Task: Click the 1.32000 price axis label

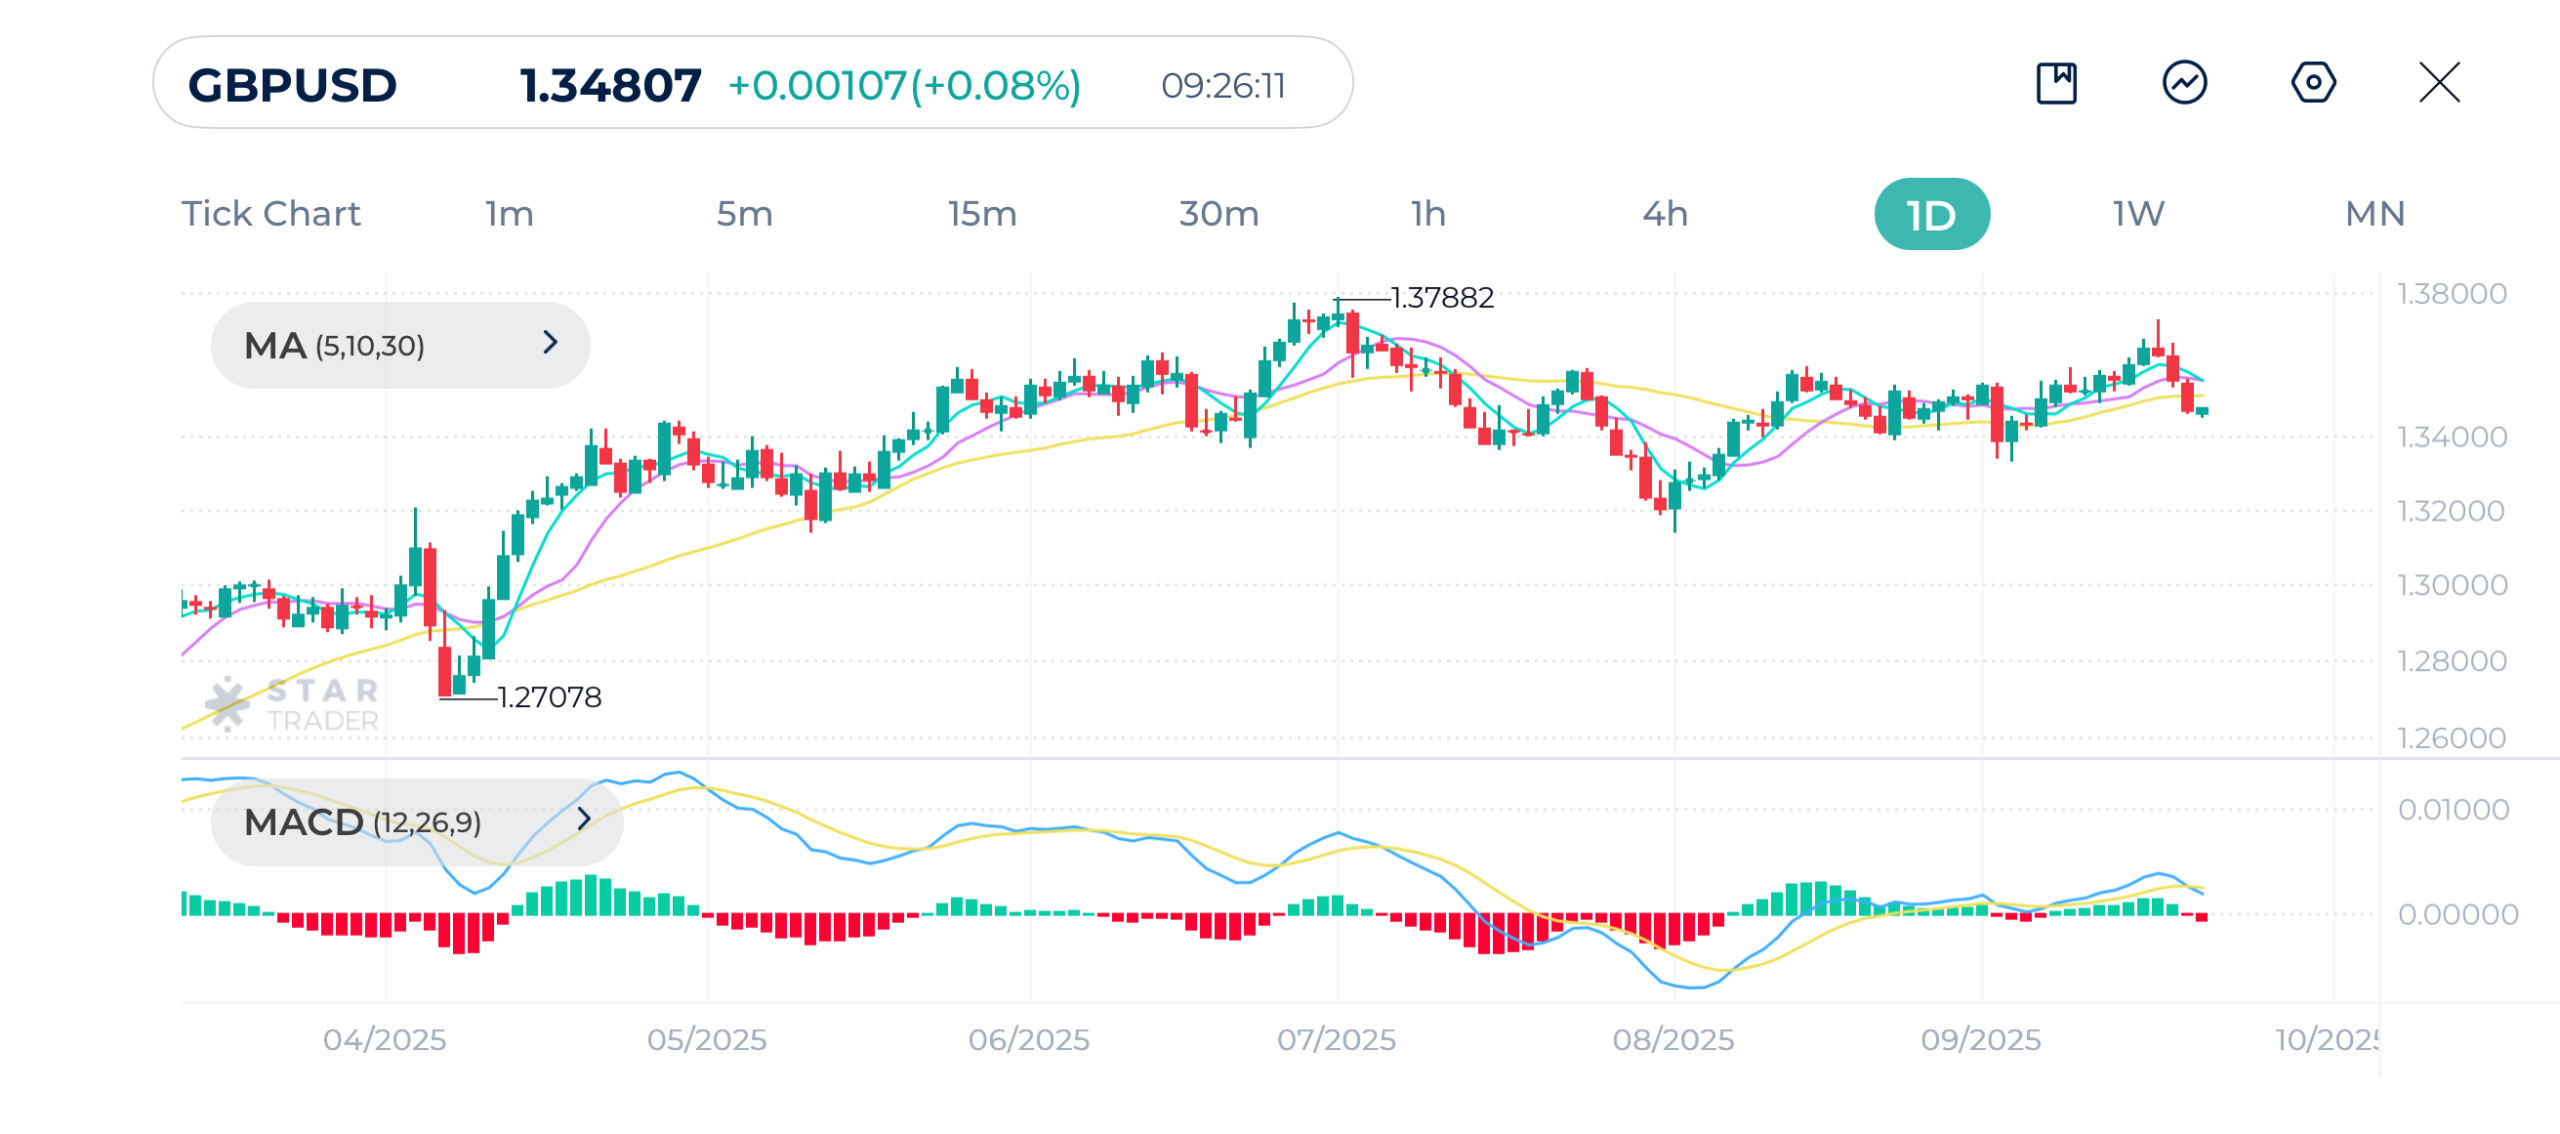Action: 2452,511
